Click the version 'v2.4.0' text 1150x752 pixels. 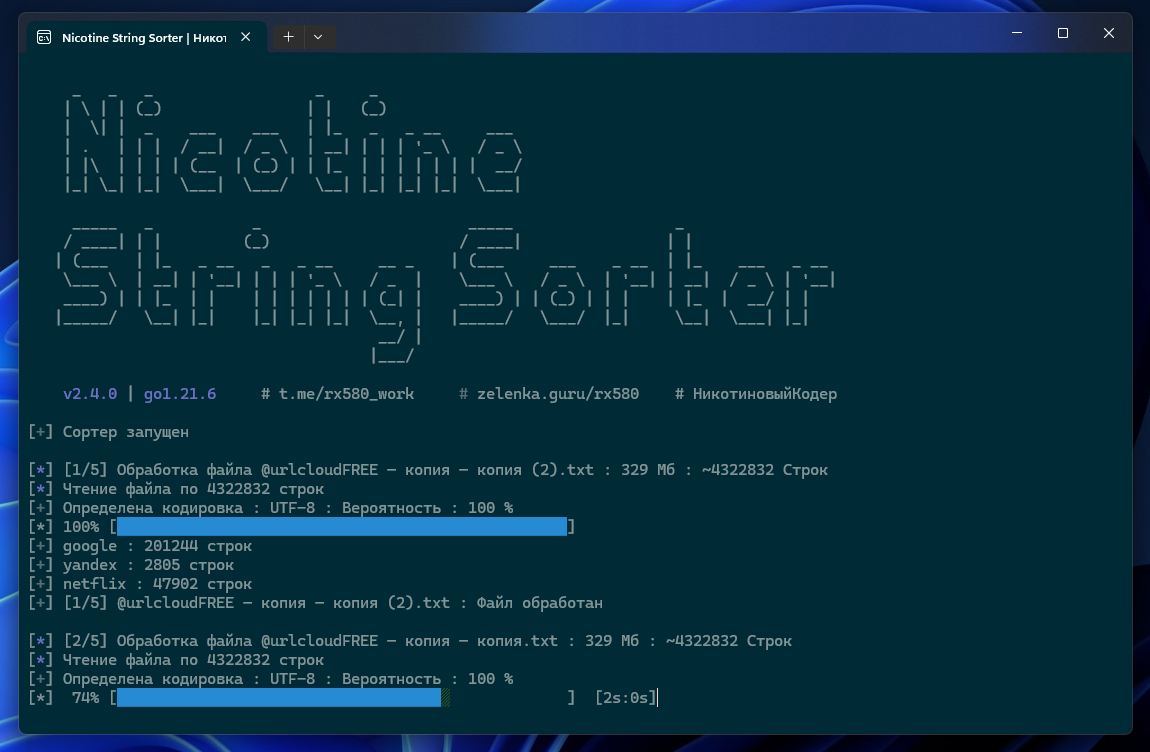(90, 394)
